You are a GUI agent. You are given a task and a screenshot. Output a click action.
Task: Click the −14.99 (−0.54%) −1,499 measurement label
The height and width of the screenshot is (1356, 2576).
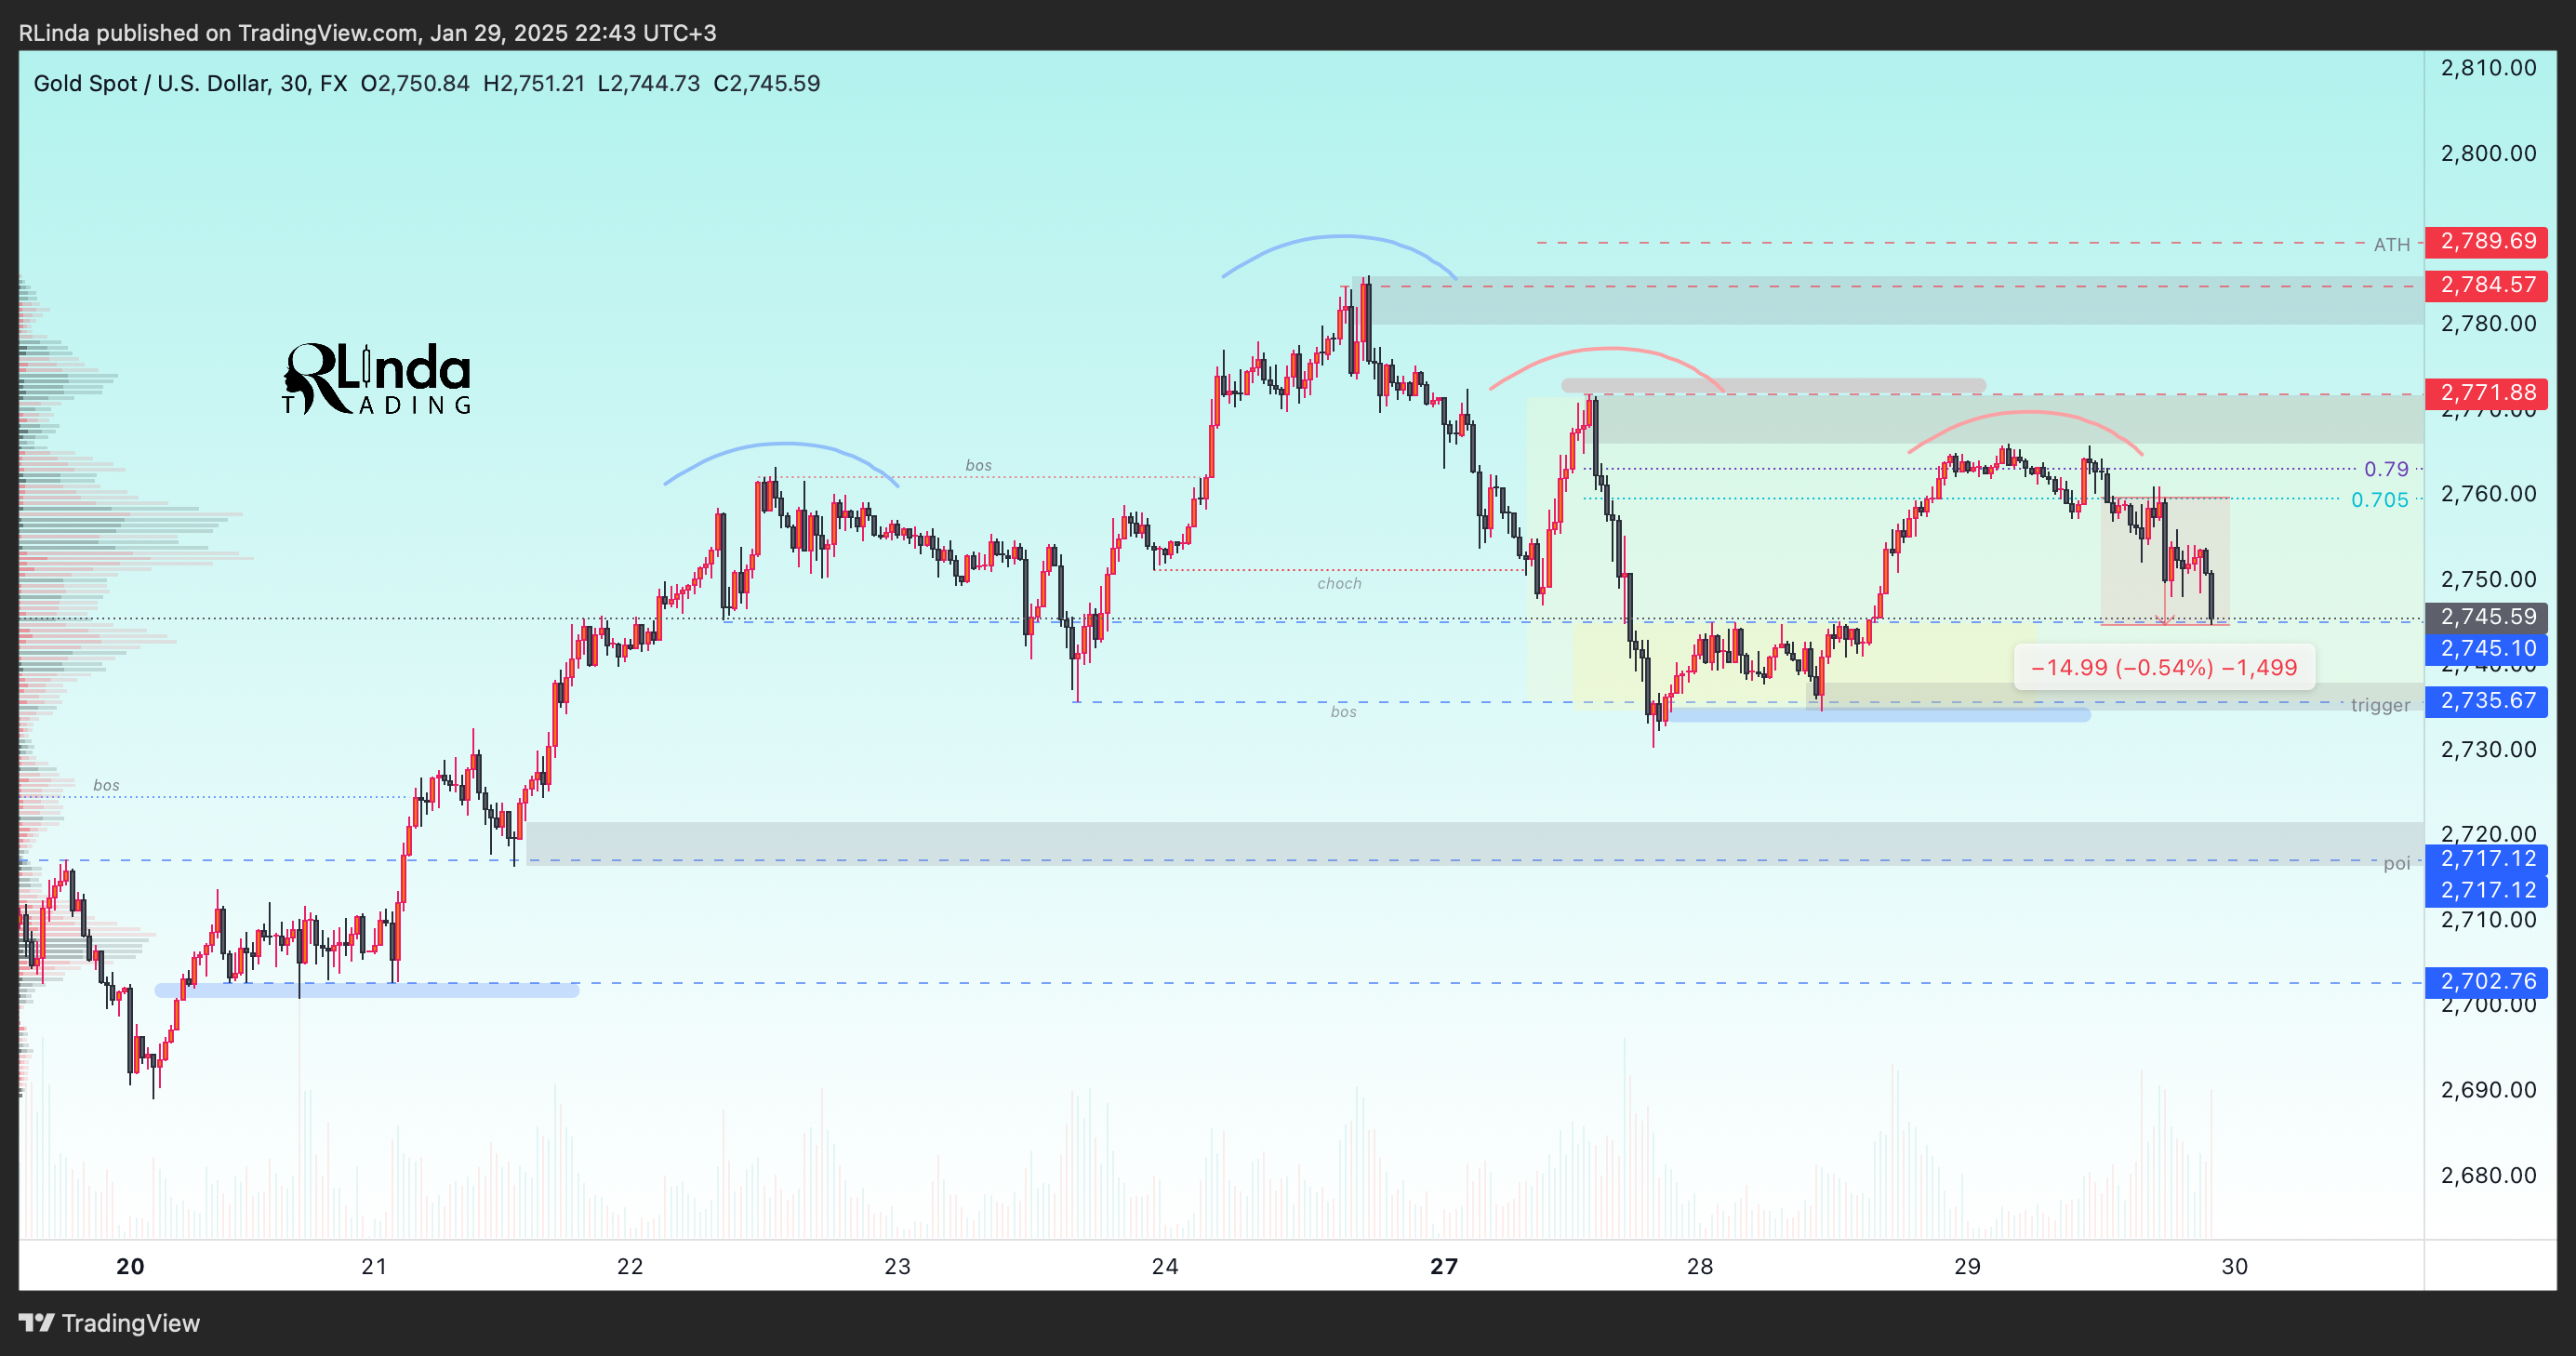pyautogui.click(x=2164, y=667)
